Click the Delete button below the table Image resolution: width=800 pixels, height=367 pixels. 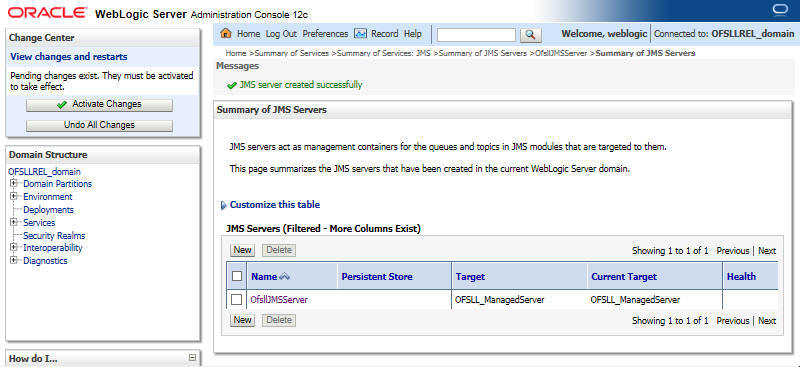tap(279, 320)
